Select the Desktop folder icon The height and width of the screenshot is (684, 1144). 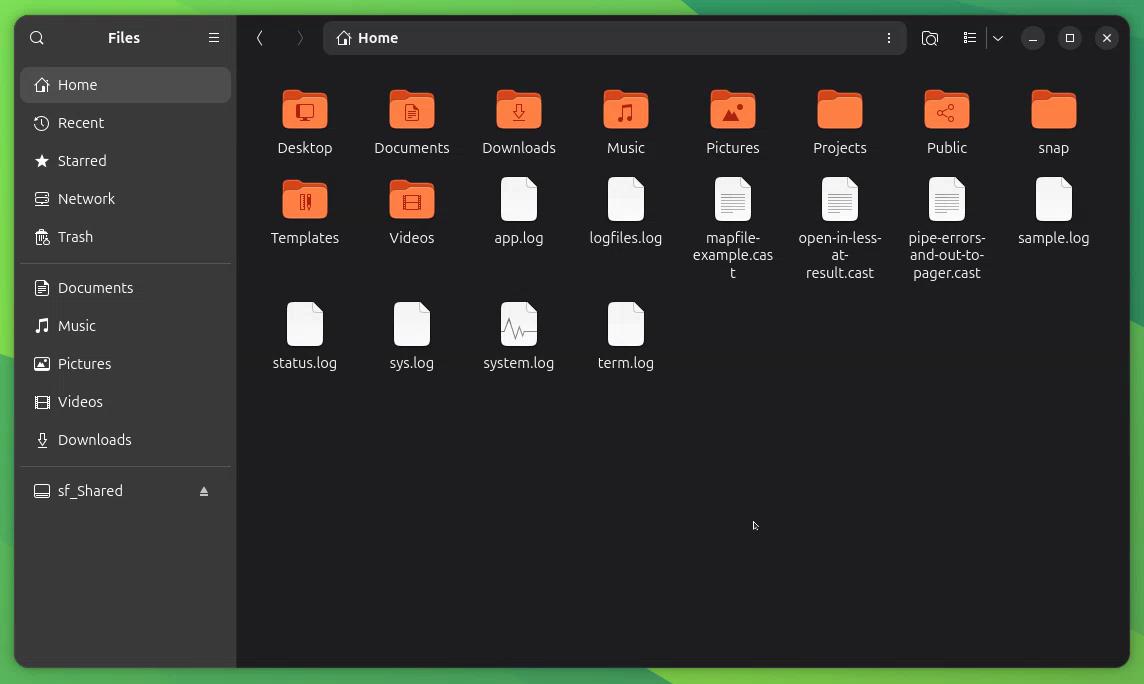tap(305, 109)
